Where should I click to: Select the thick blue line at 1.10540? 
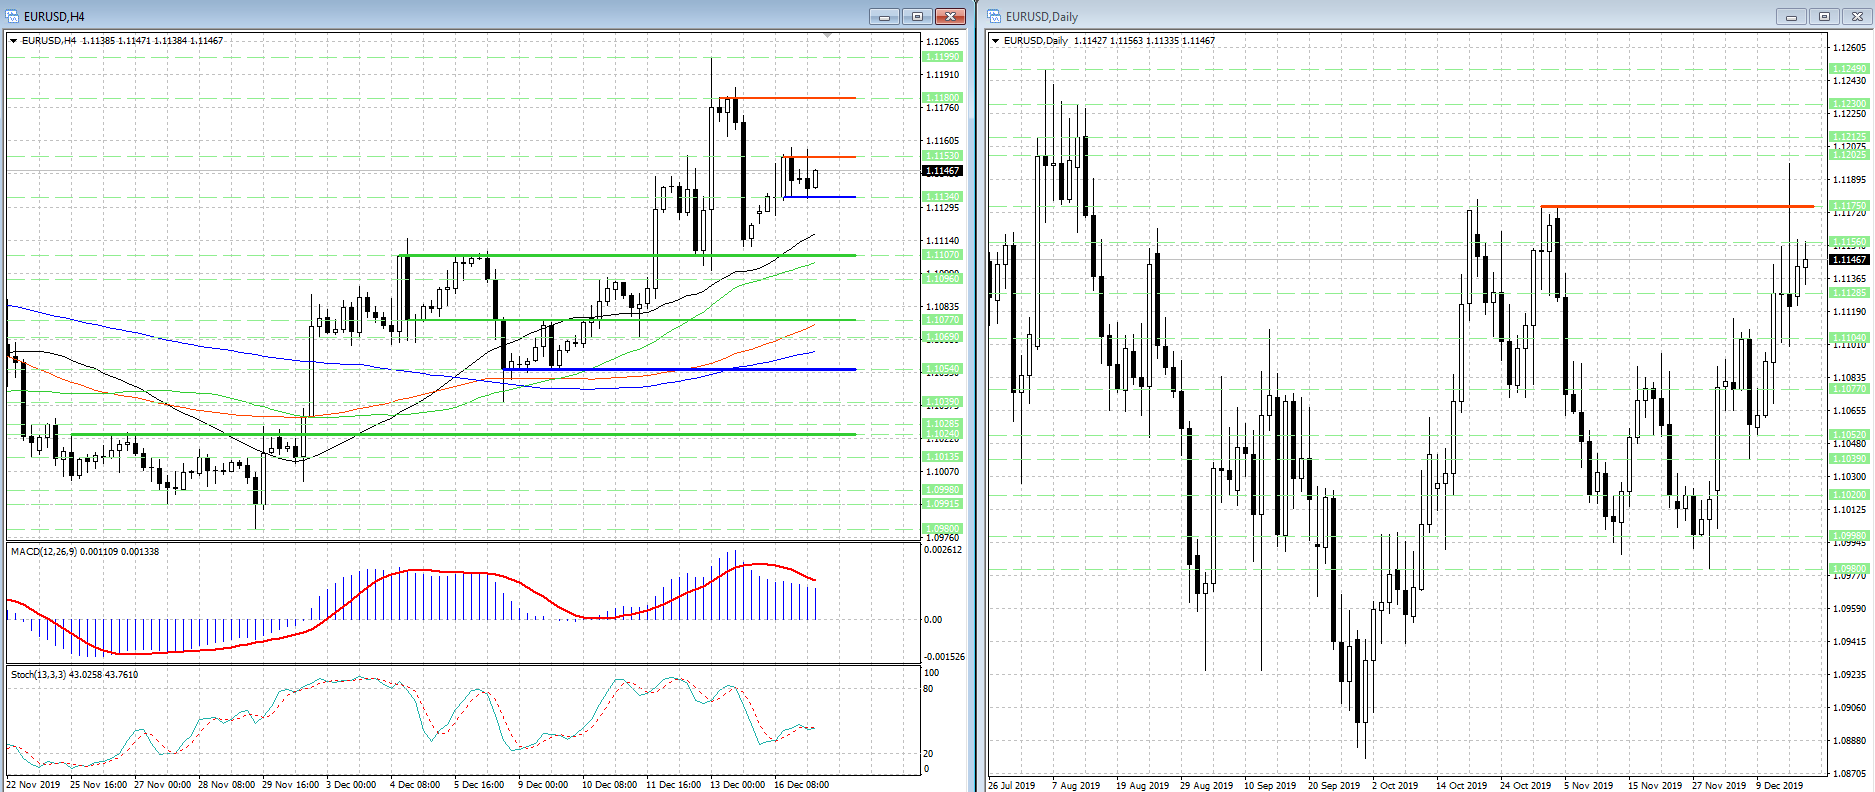pyautogui.click(x=679, y=369)
